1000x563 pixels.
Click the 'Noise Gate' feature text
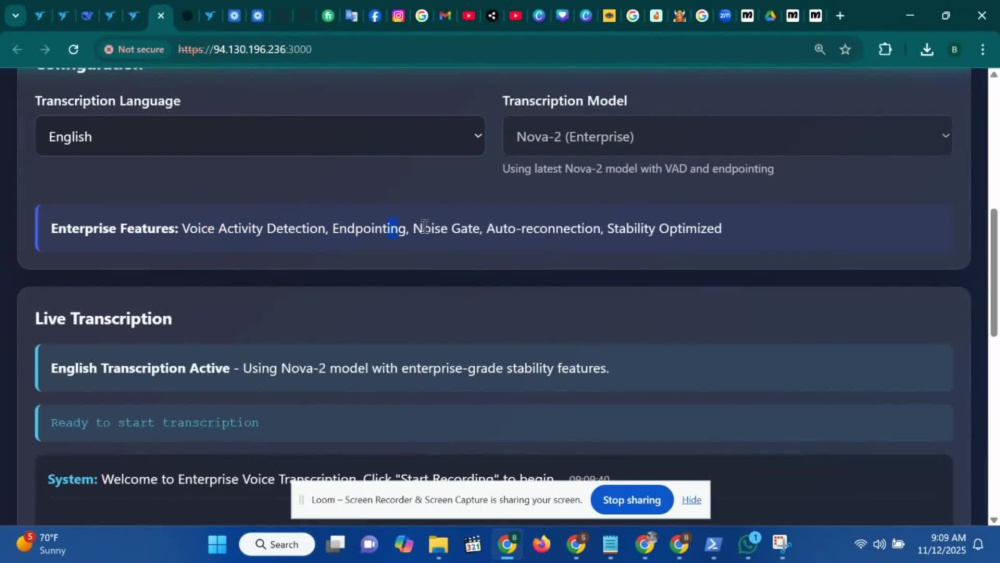[446, 228]
